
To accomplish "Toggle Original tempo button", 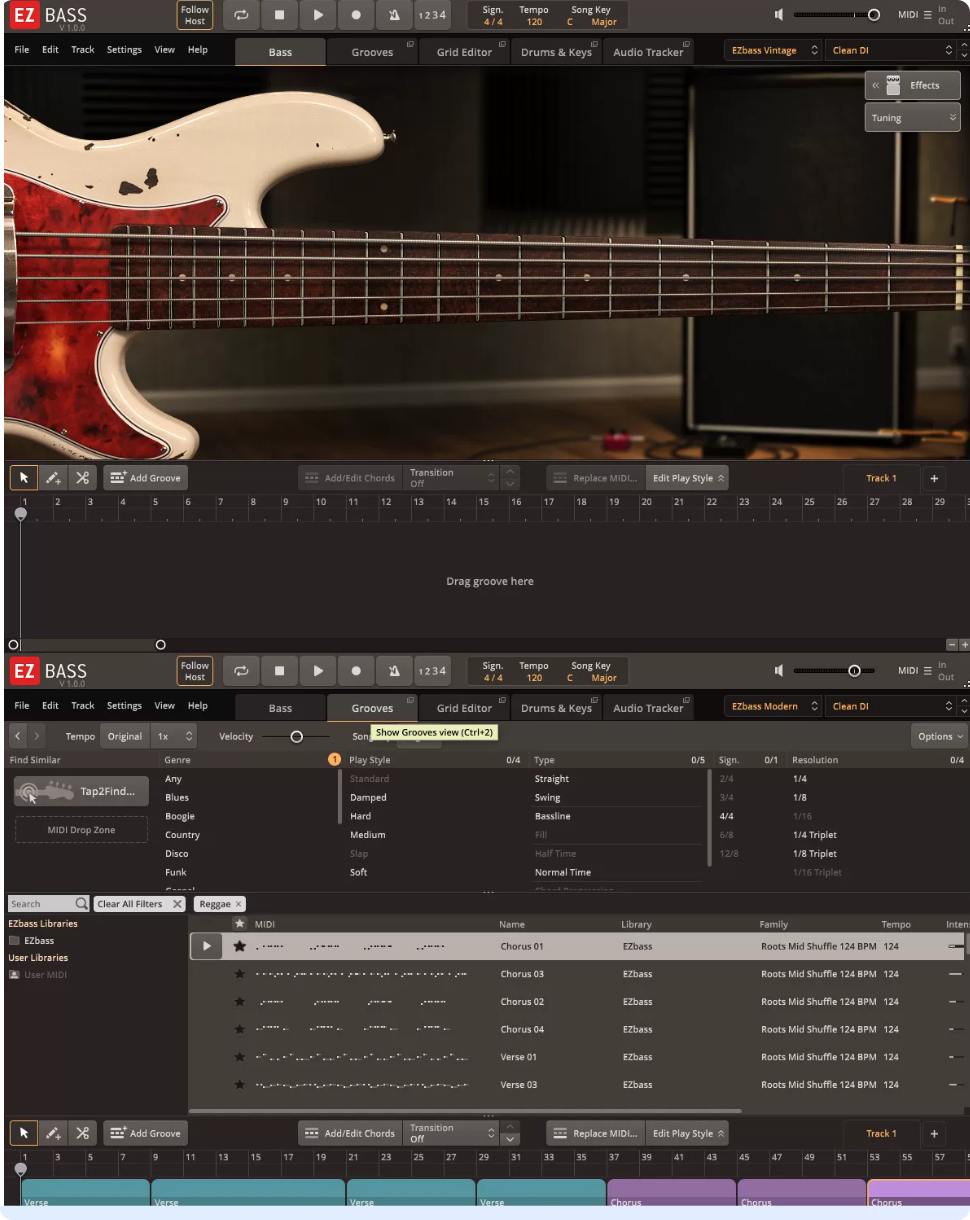I will coord(125,736).
